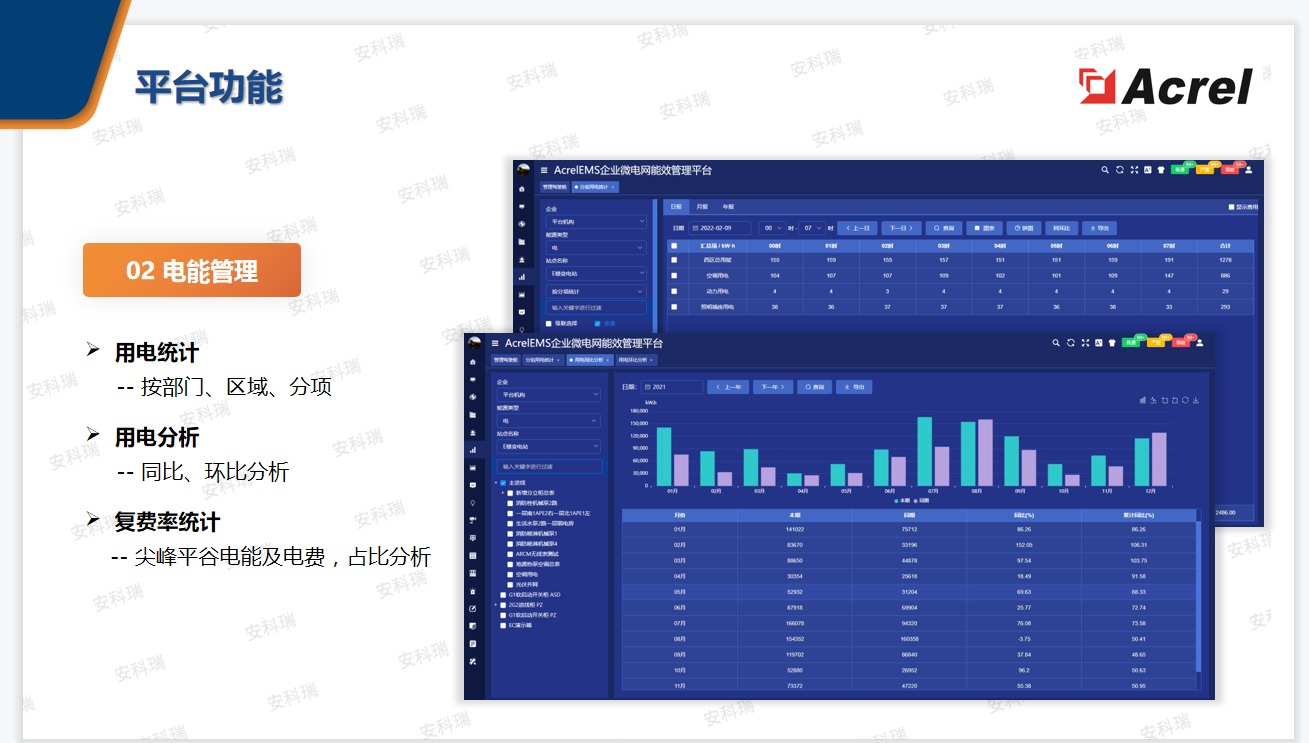Click the green 99+ notification badge in the front window
Image resolution: width=1309 pixels, height=743 pixels.
pyautogui.click(x=1140, y=337)
